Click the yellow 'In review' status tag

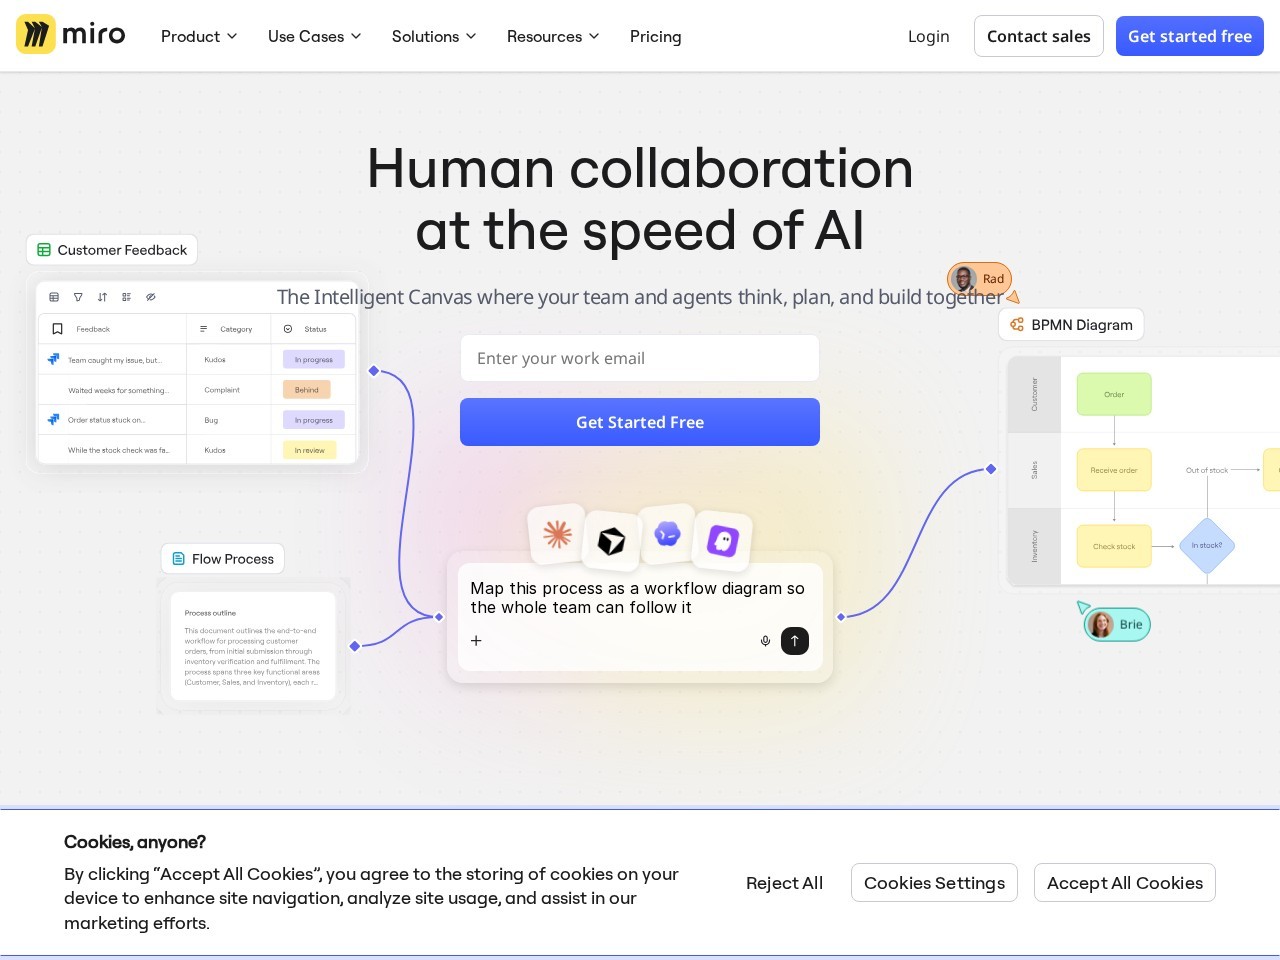pos(310,450)
